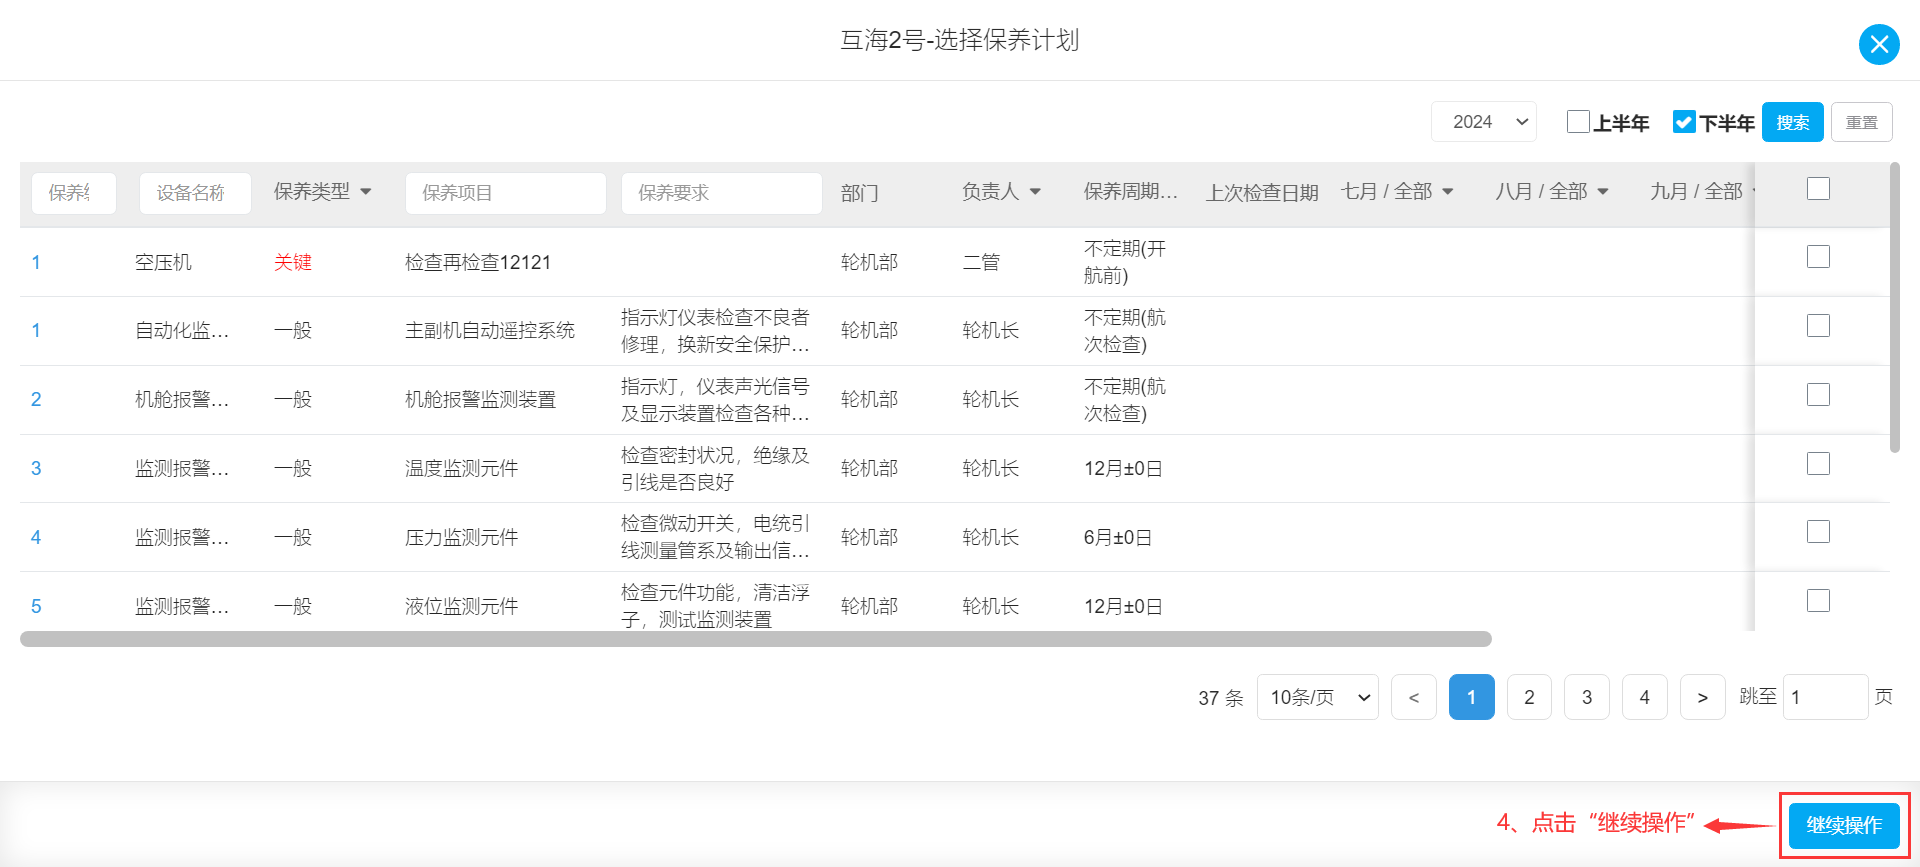Viewport: 1920px width, 867px height.
Task: Focus the 设备名称 filter input
Action: (195, 193)
